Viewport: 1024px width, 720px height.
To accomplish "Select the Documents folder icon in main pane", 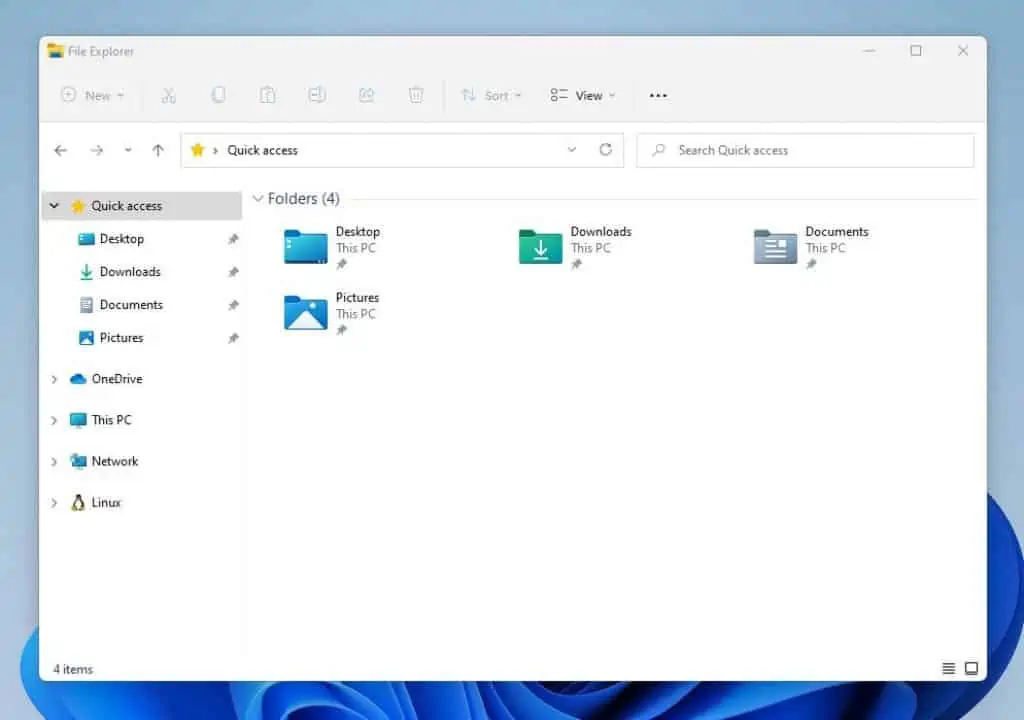I will tap(775, 247).
